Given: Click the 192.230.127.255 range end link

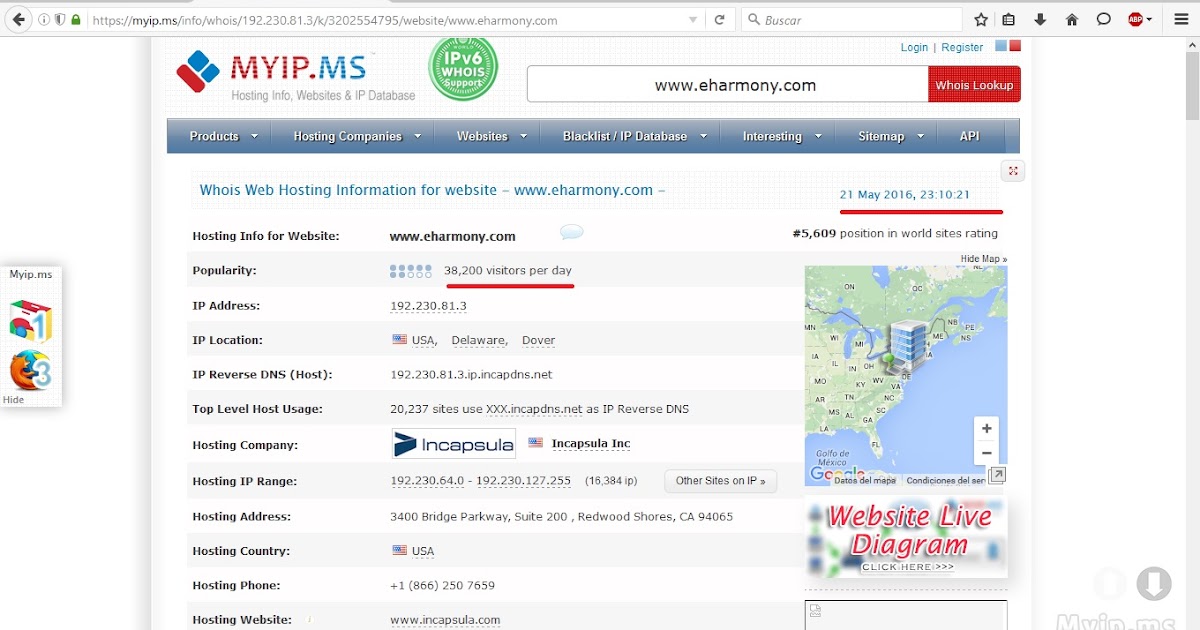Looking at the screenshot, I should [523, 481].
